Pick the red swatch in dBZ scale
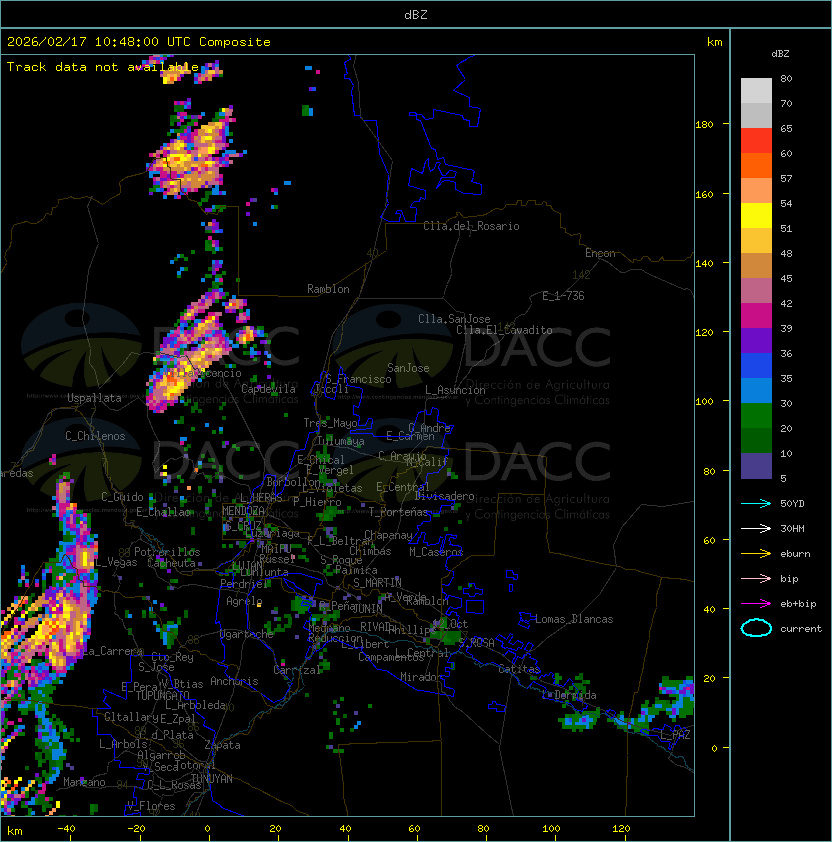Viewport: 832px width, 842px height. pos(756,141)
